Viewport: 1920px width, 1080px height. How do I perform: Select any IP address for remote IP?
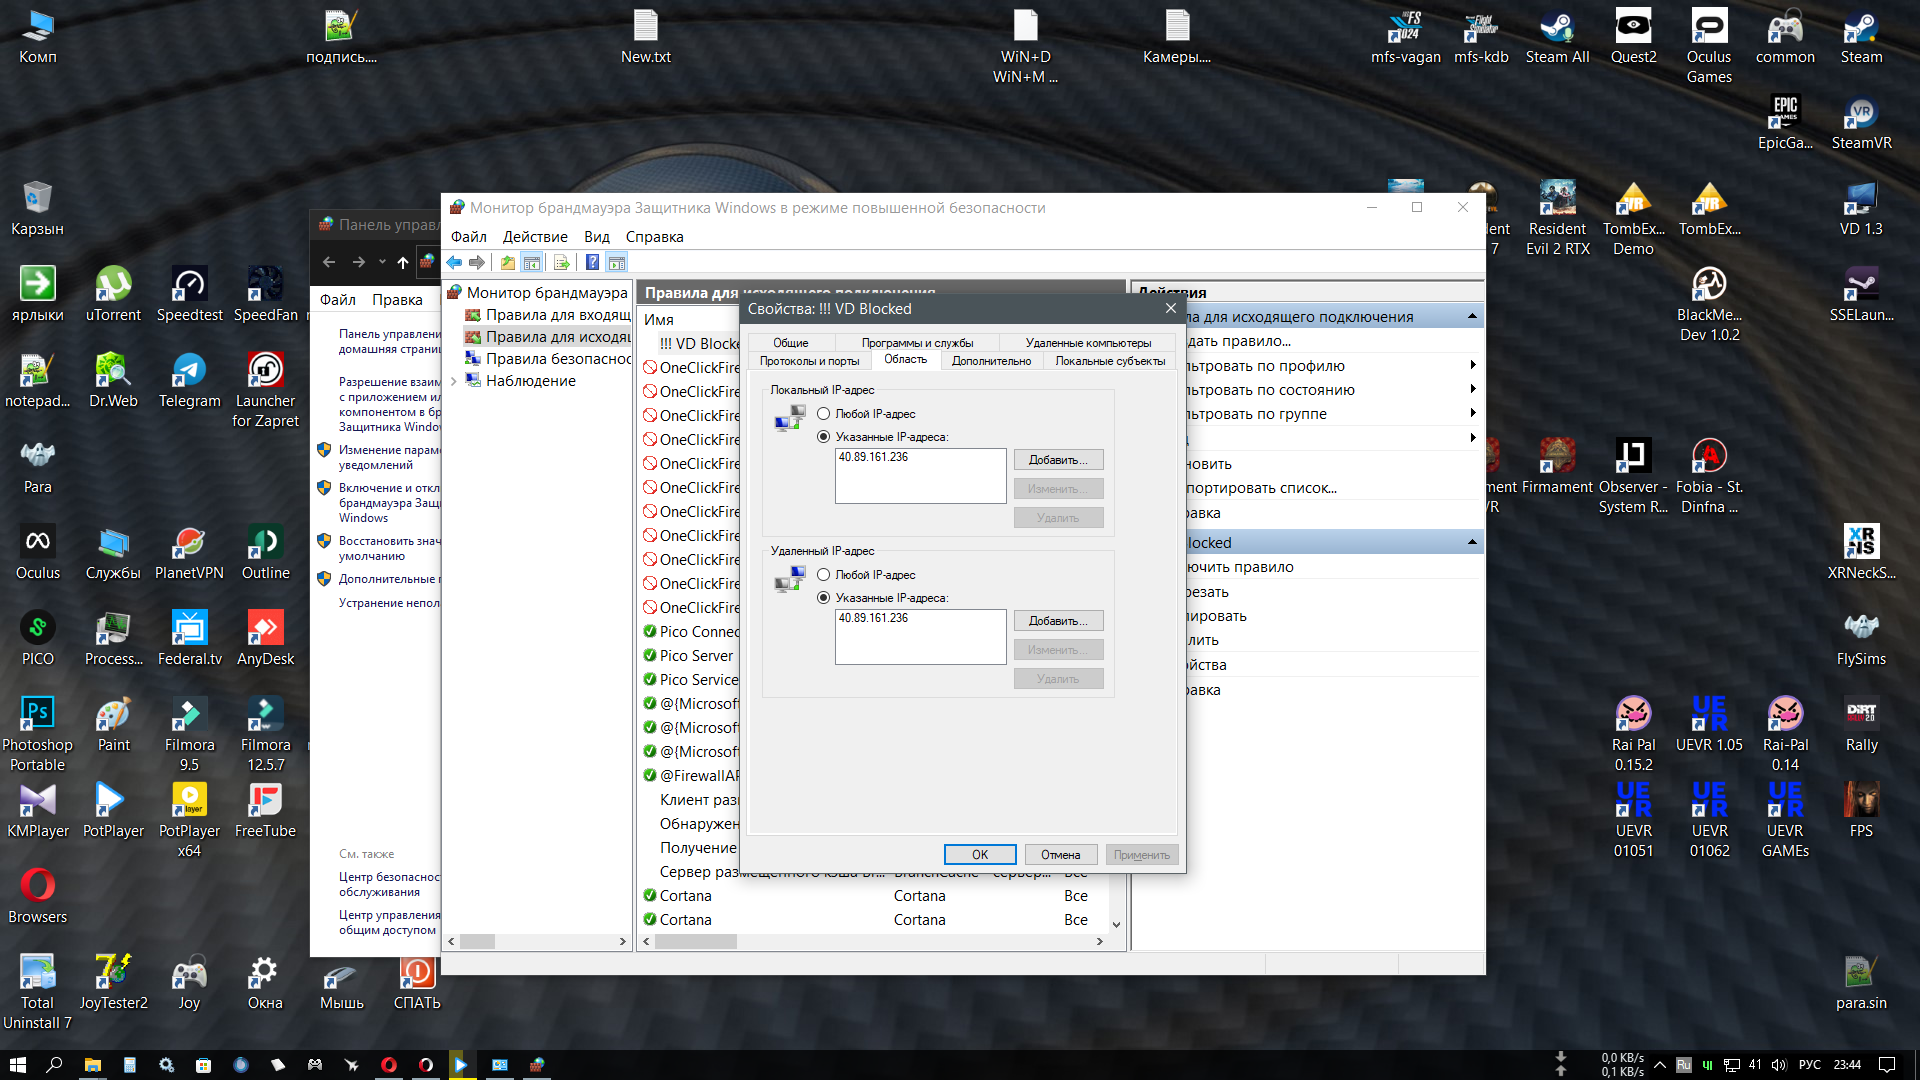pos(823,574)
